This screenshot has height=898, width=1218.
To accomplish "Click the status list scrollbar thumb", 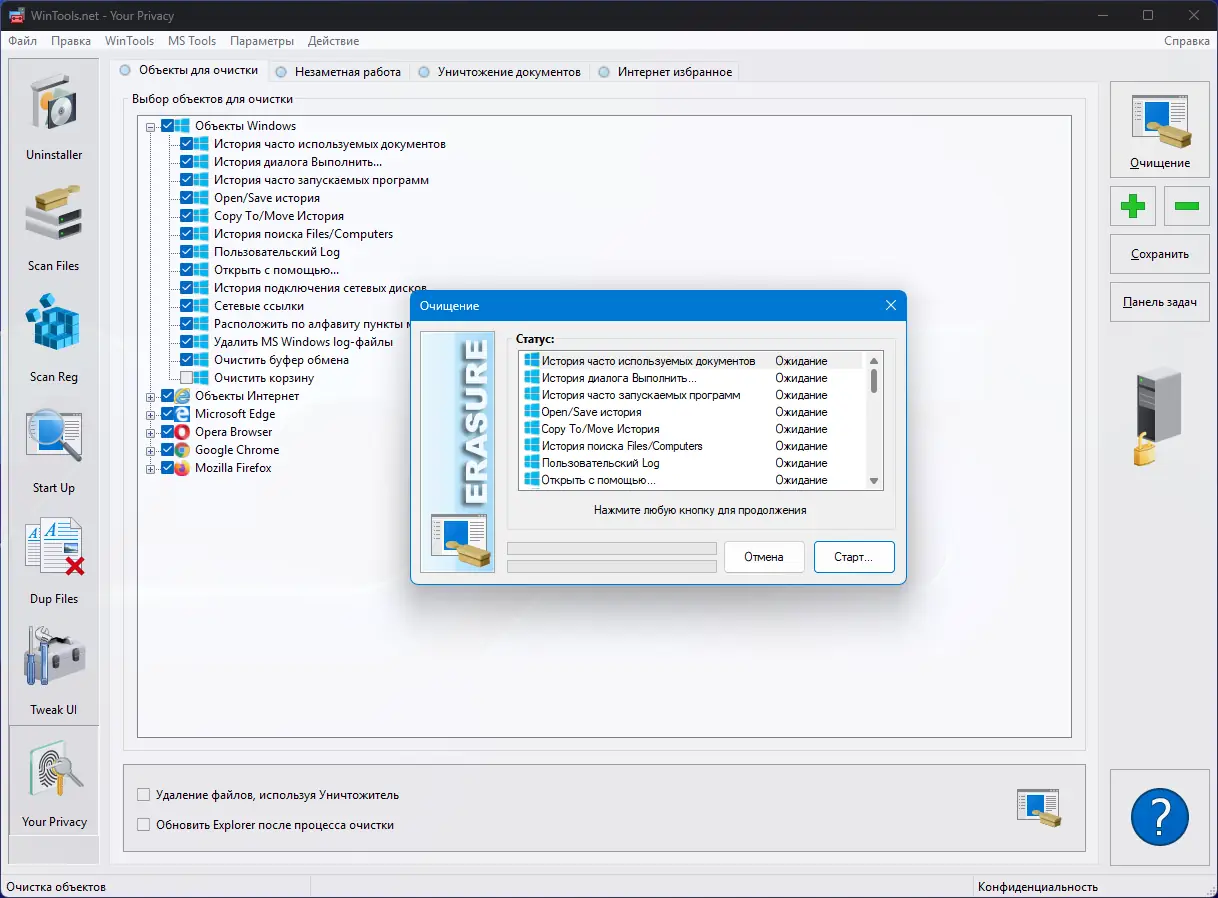I will (874, 382).
